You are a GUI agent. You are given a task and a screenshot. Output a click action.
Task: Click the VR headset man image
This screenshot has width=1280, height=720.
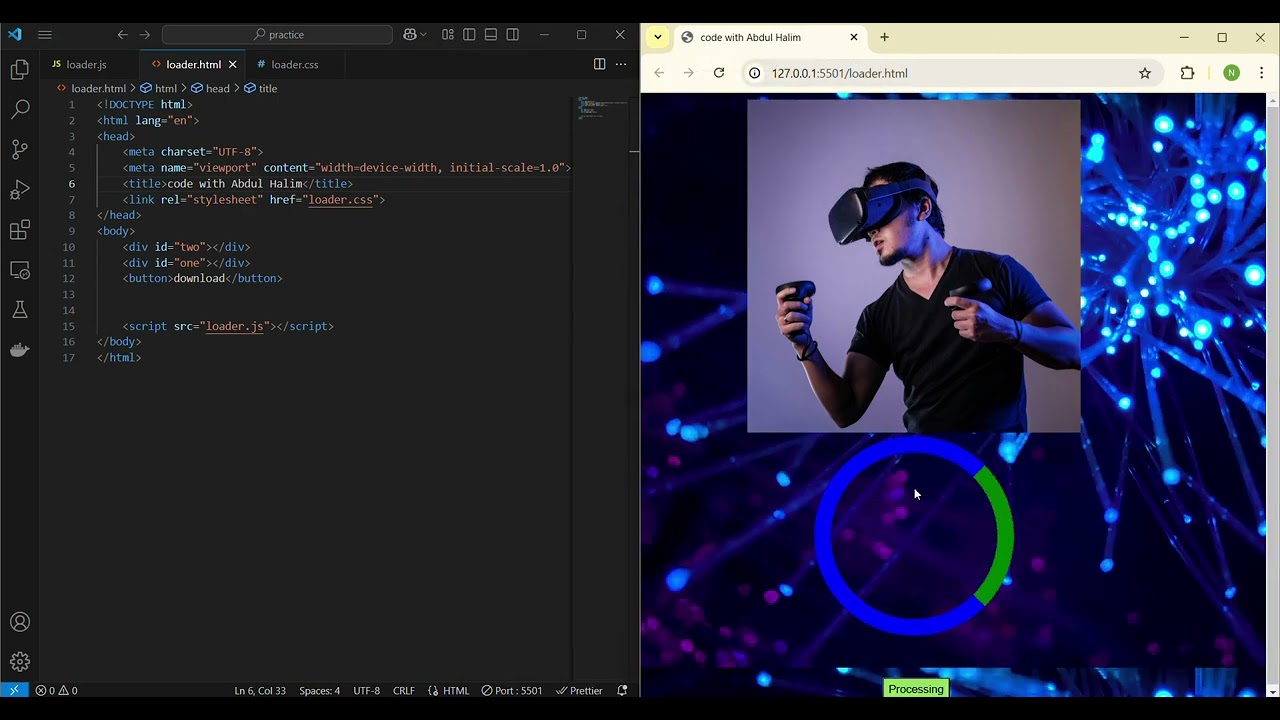point(914,266)
